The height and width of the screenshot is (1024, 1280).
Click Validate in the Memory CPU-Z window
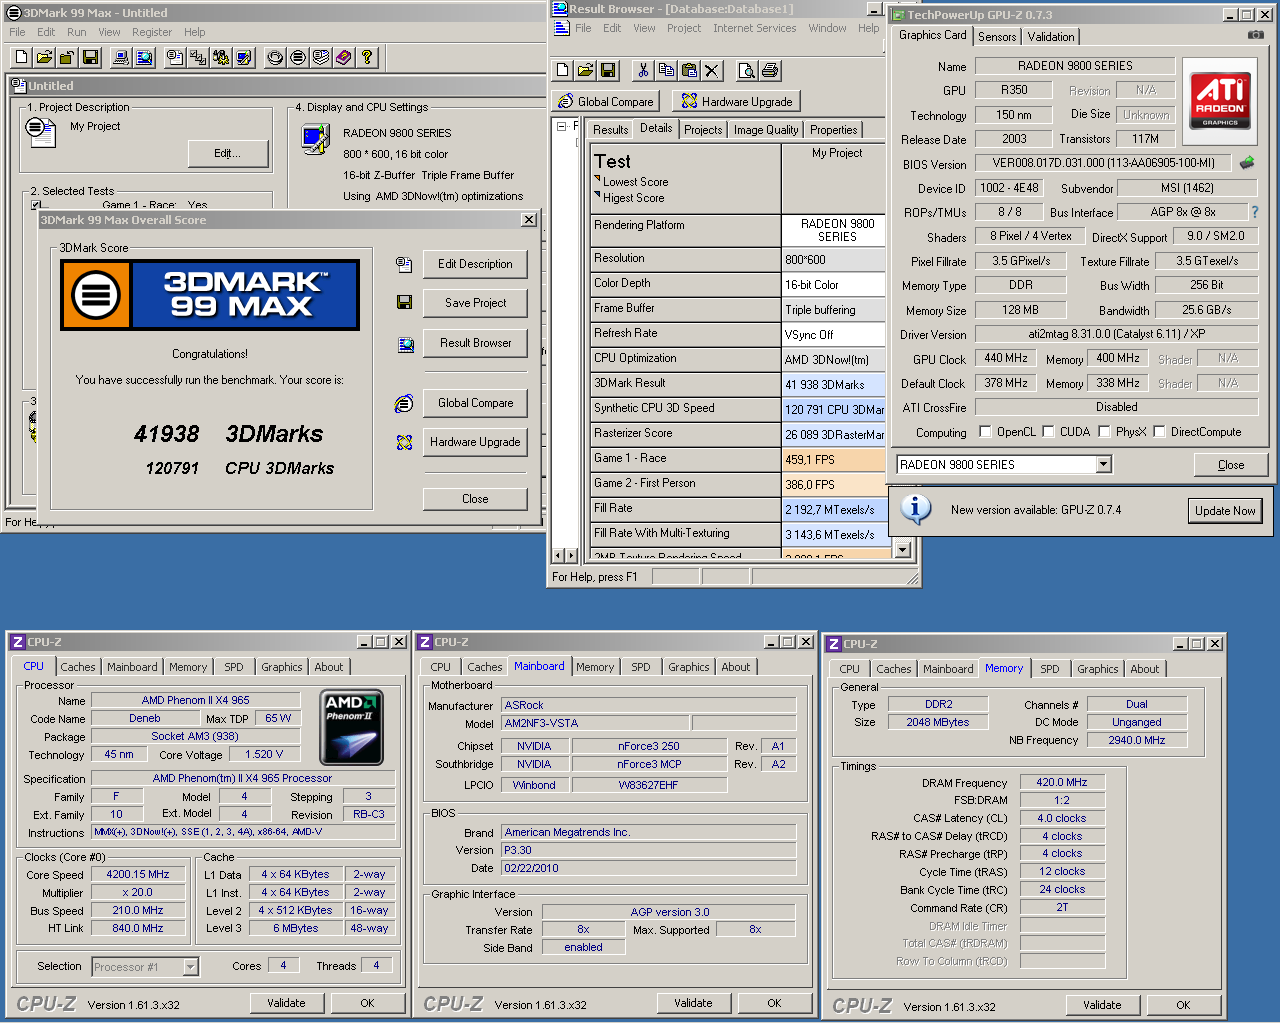[x=1102, y=1005]
